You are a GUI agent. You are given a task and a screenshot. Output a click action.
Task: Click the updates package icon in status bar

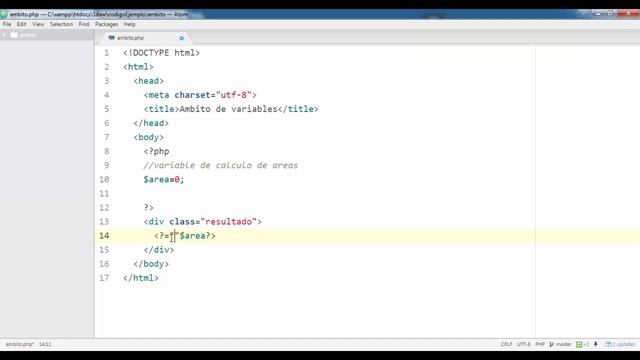[608, 344]
